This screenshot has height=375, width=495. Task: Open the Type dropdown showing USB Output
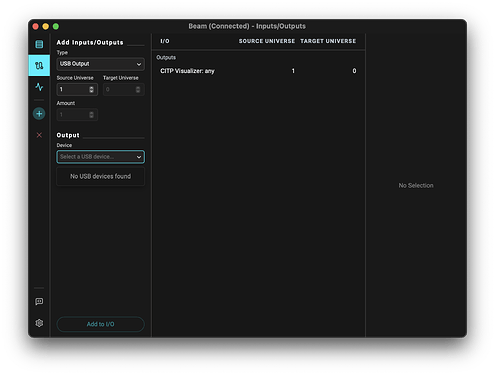101,64
